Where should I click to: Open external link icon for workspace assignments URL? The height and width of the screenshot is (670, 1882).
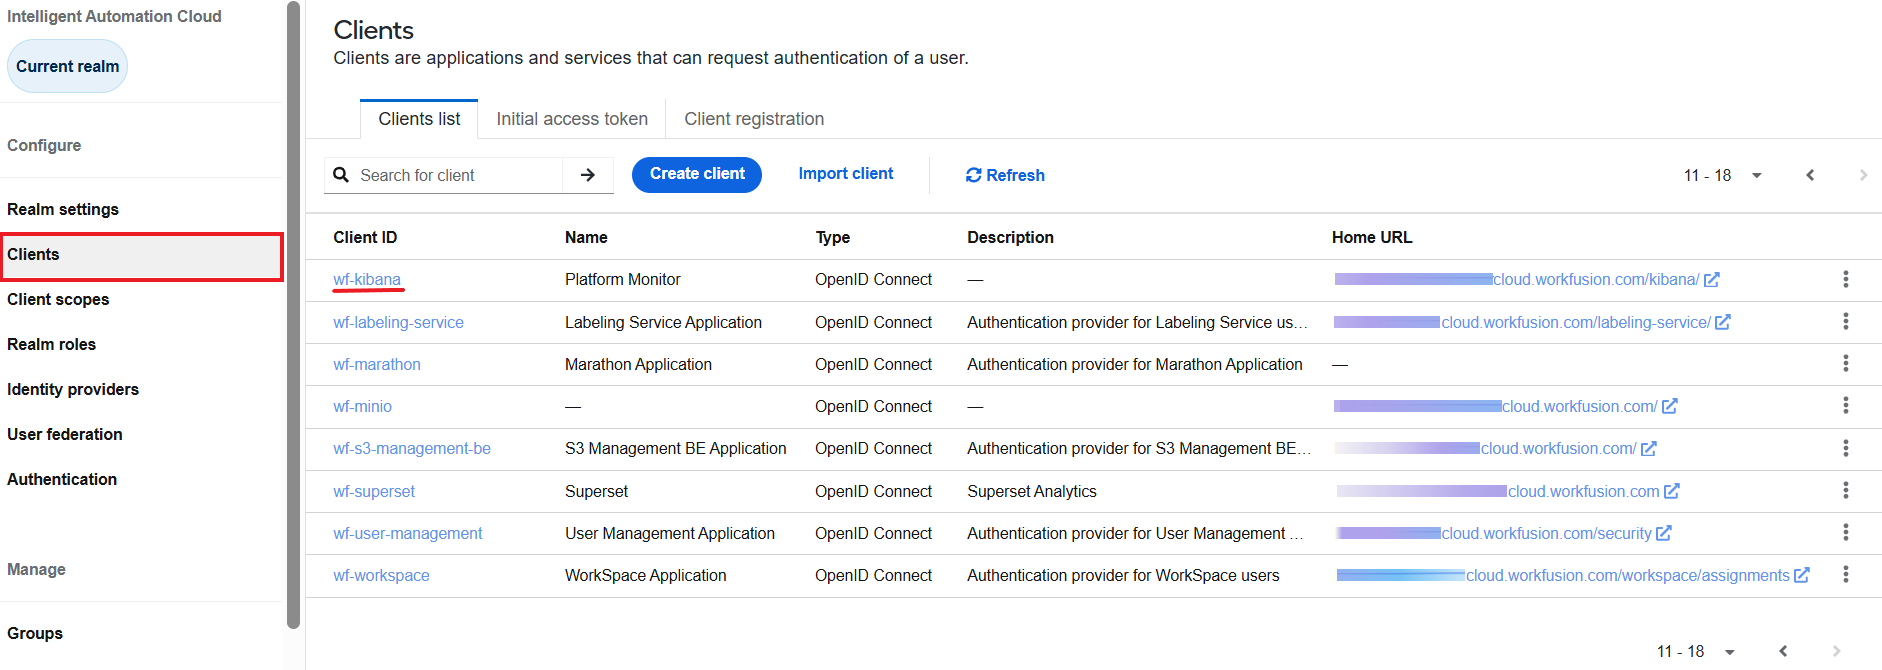point(1802,575)
